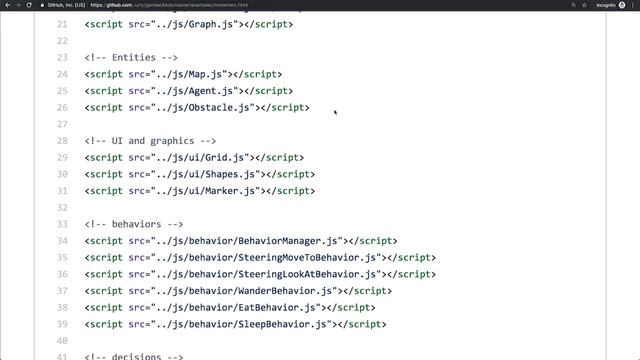
Task: Reload the page with refresh icon
Action: [29, 5]
